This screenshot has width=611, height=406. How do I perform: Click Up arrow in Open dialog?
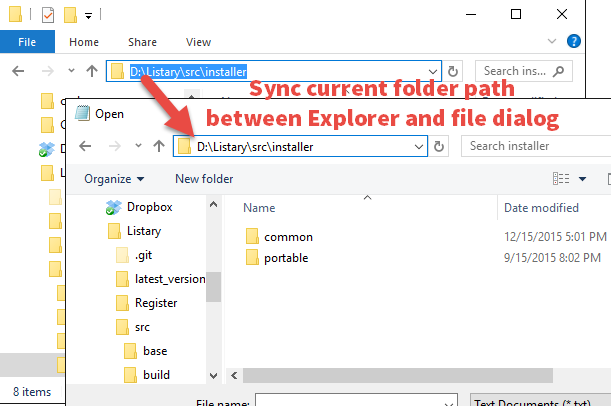pyautogui.click(x=158, y=146)
